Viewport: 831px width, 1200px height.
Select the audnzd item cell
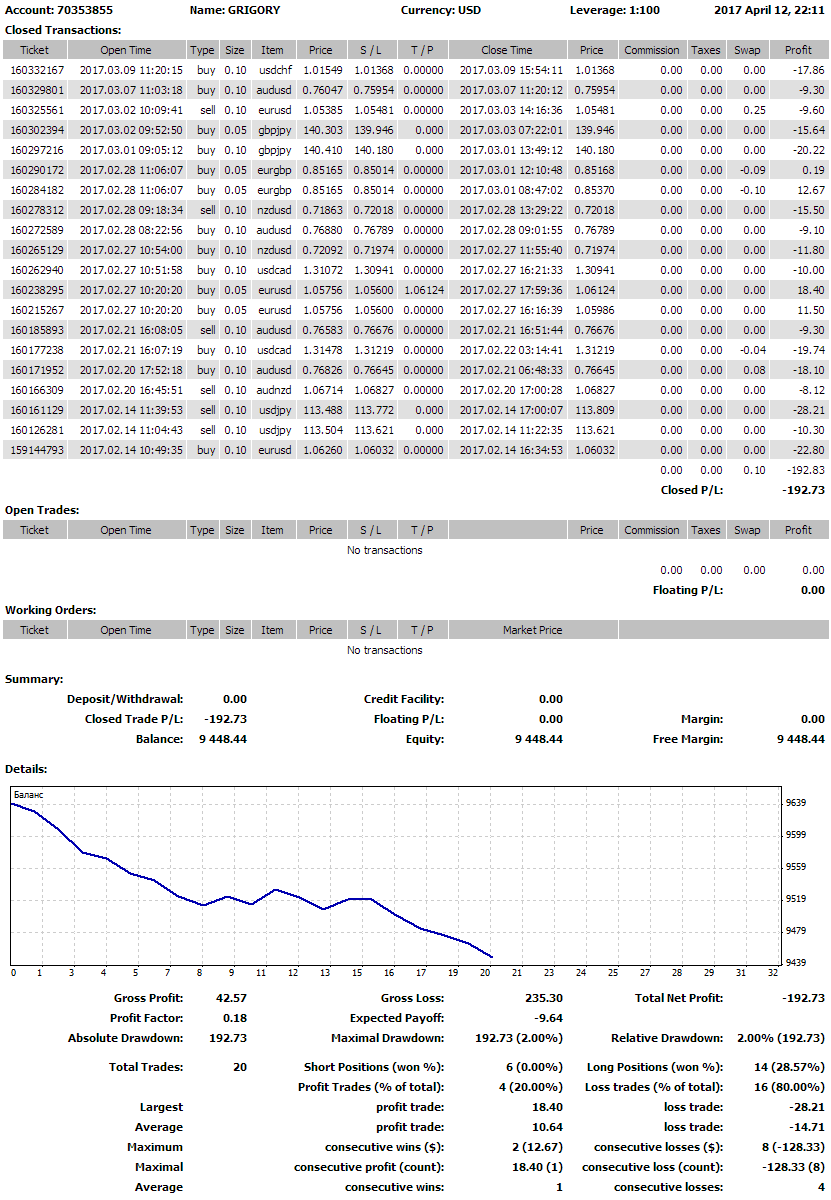pyautogui.click(x=272, y=390)
